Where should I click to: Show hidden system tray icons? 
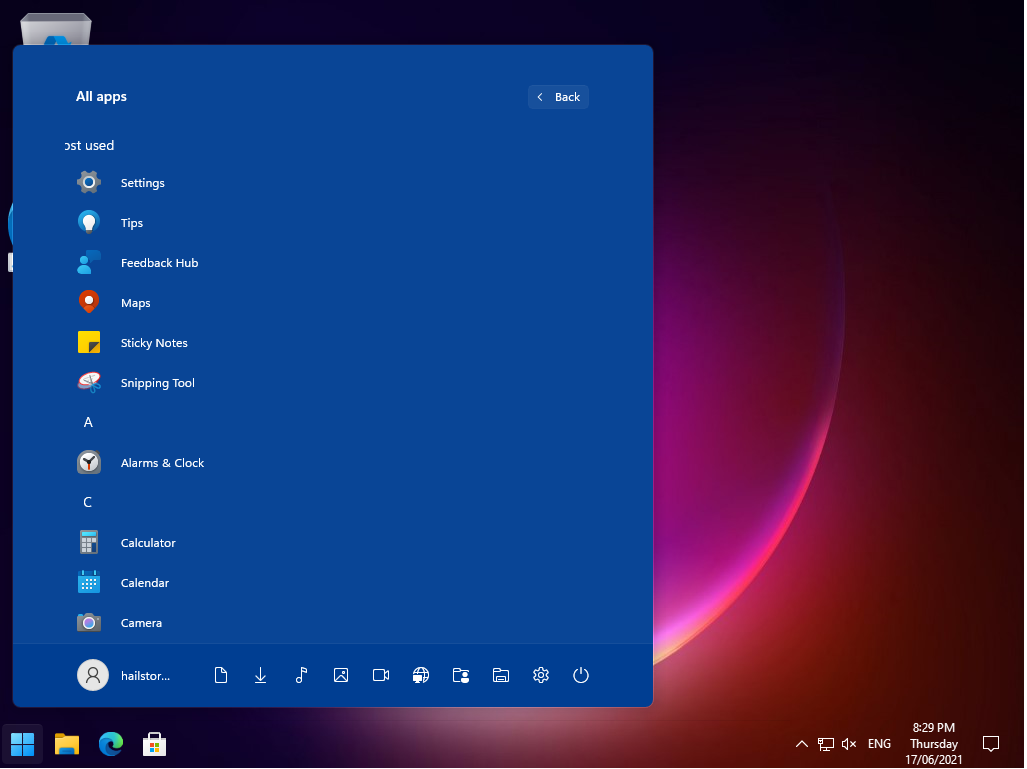point(802,744)
